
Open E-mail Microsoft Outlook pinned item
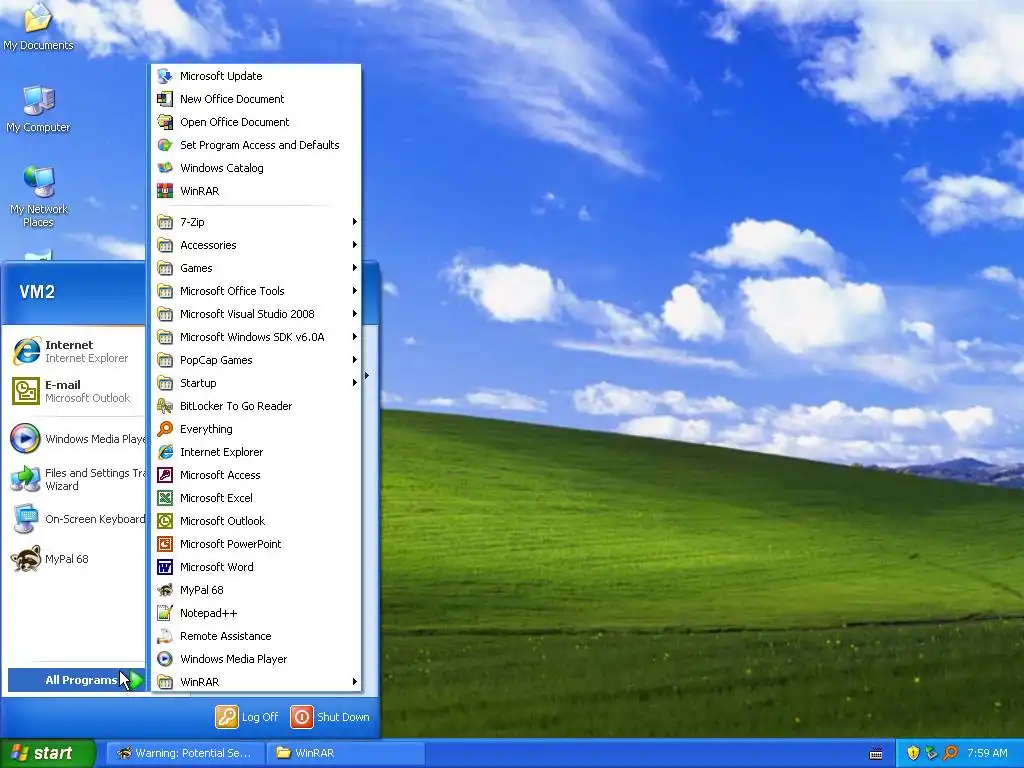coord(76,391)
